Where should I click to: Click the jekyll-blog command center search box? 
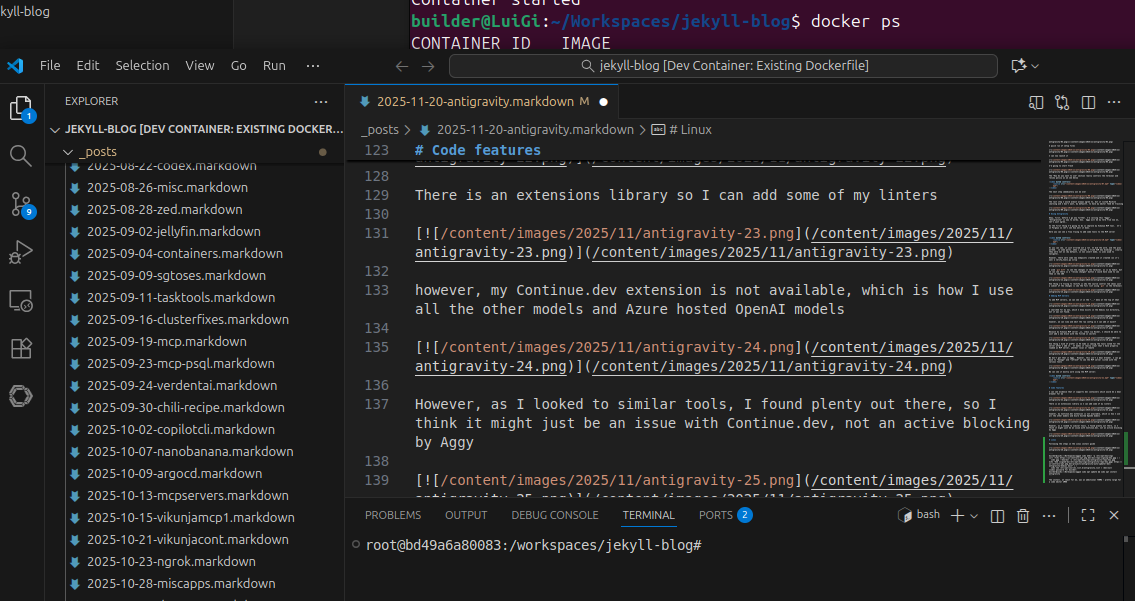(x=723, y=66)
